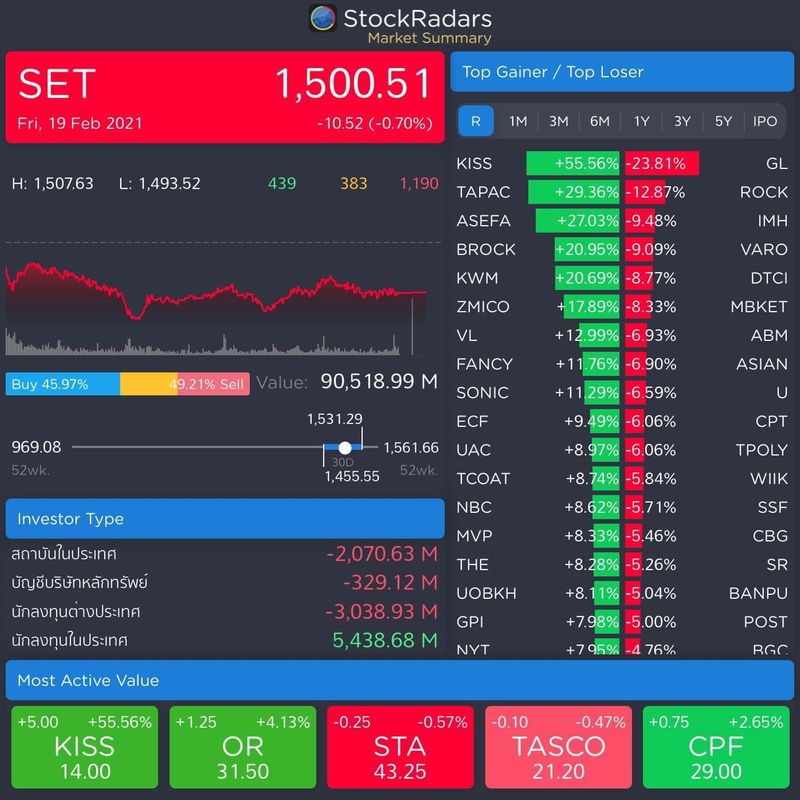Select the 5Y timeframe tab

coord(722,121)
